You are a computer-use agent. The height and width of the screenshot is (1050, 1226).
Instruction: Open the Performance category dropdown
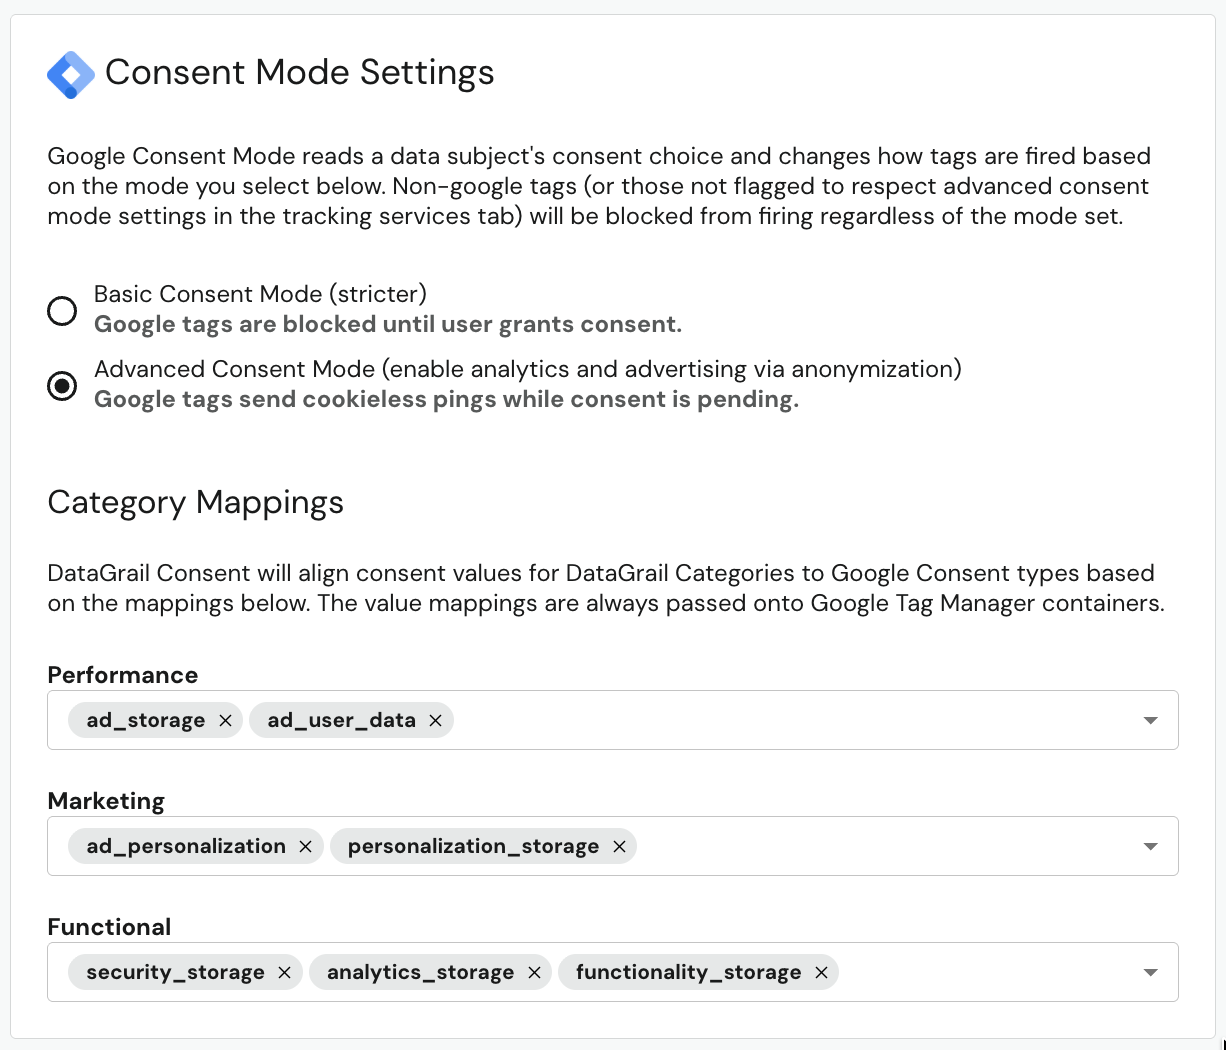click(x=1151, y=720)
